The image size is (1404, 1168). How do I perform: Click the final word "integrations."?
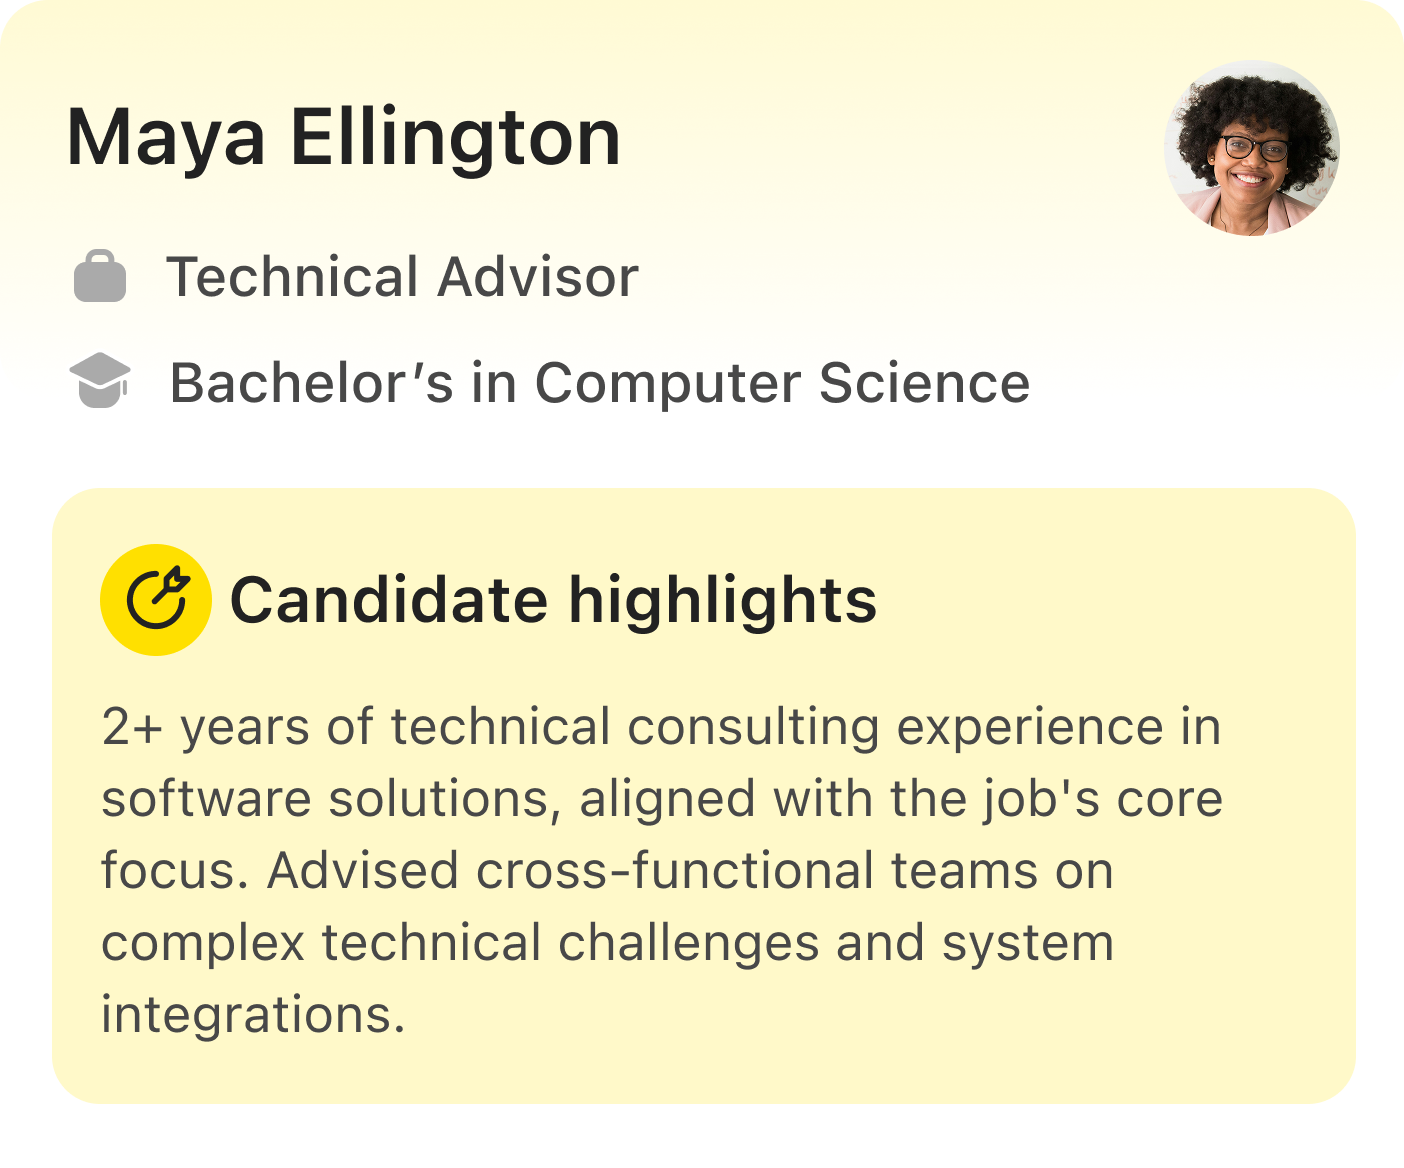pos(253,1015)
